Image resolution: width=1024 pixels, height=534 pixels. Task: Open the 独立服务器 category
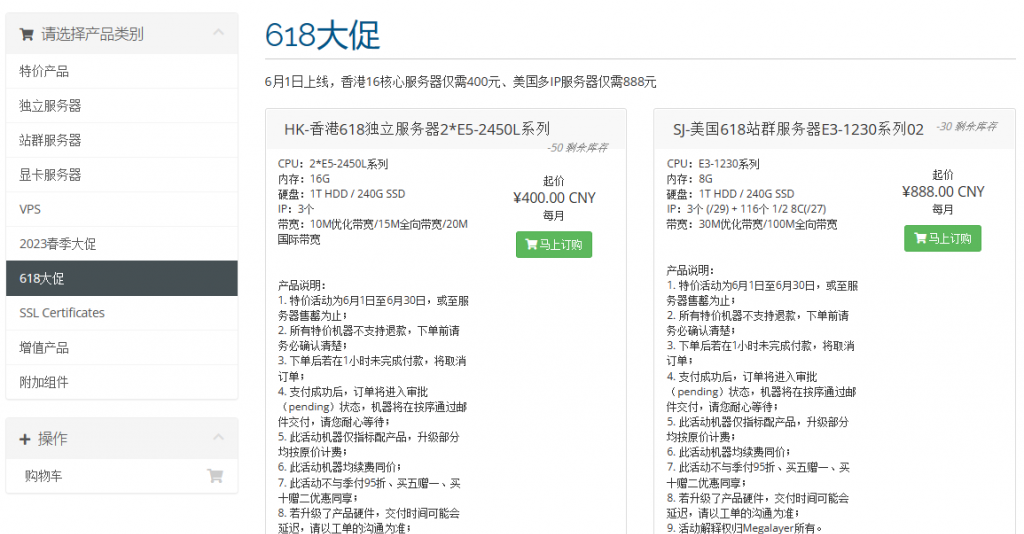pos(50,105)
